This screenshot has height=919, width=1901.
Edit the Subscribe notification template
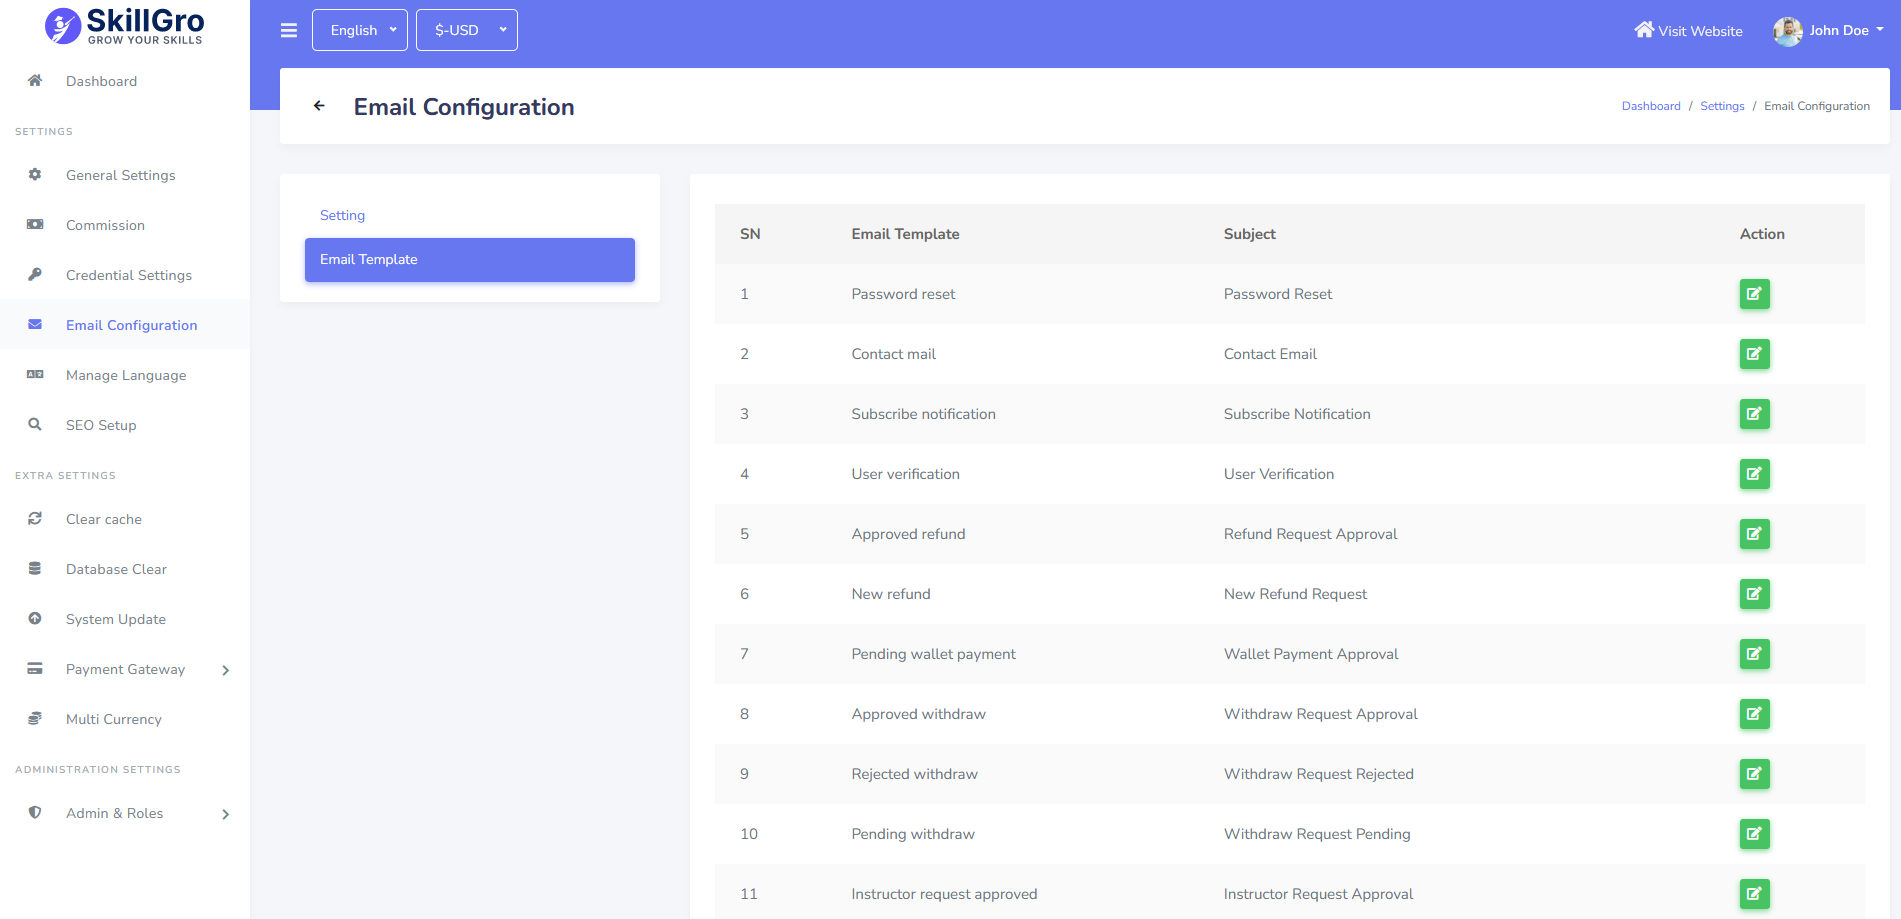[1754, 414]
